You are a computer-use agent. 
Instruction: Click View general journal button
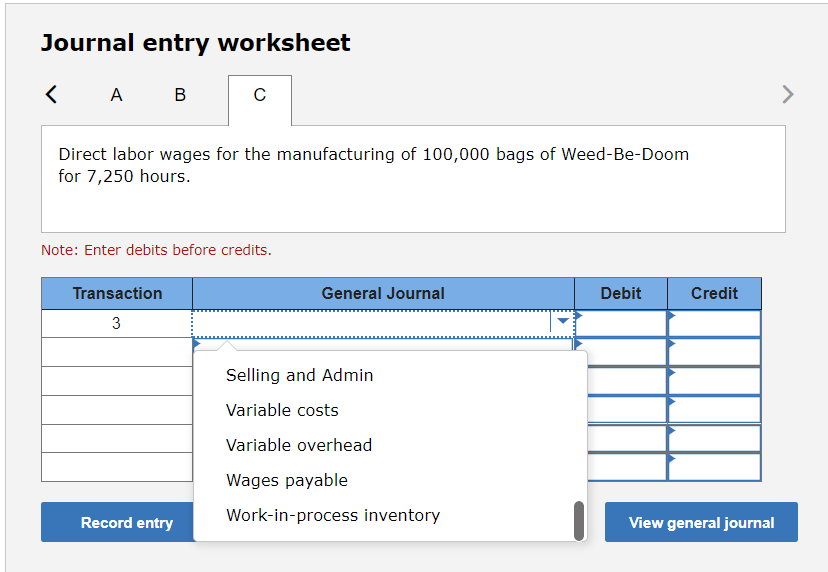[x=701, y=522]
